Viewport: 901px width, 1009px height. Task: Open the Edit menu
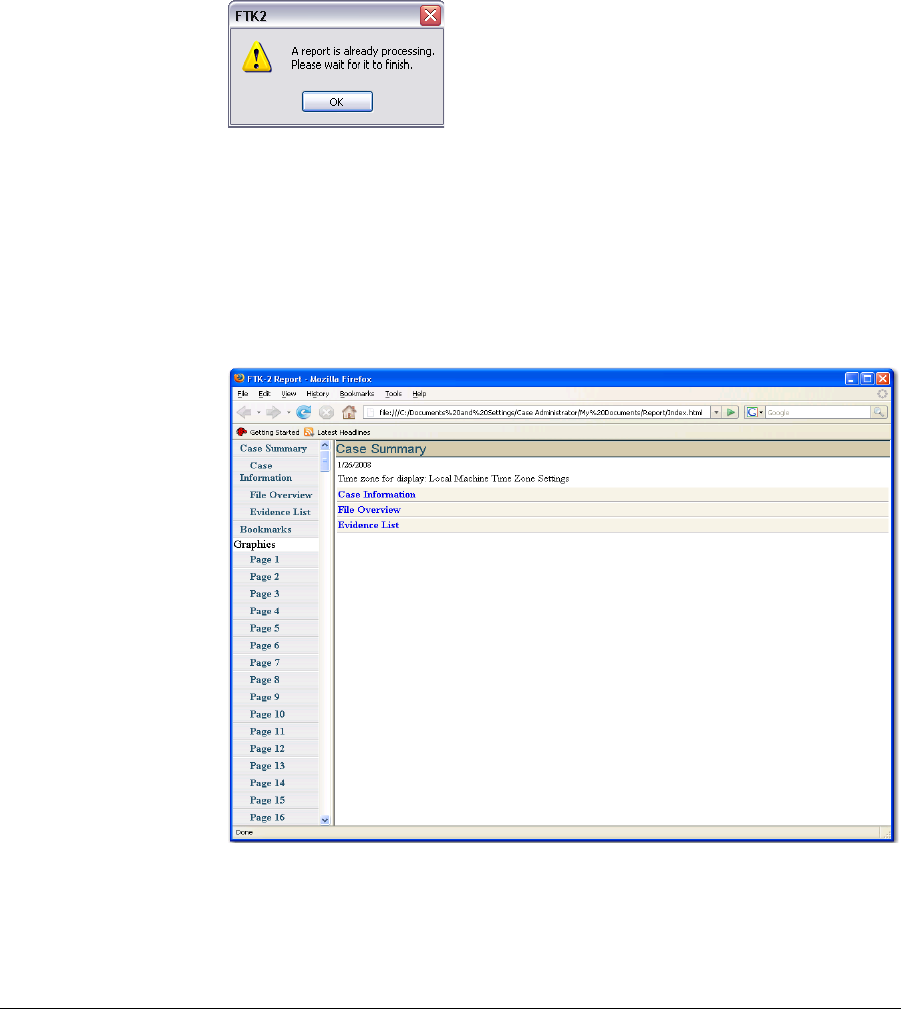[265, 394]
